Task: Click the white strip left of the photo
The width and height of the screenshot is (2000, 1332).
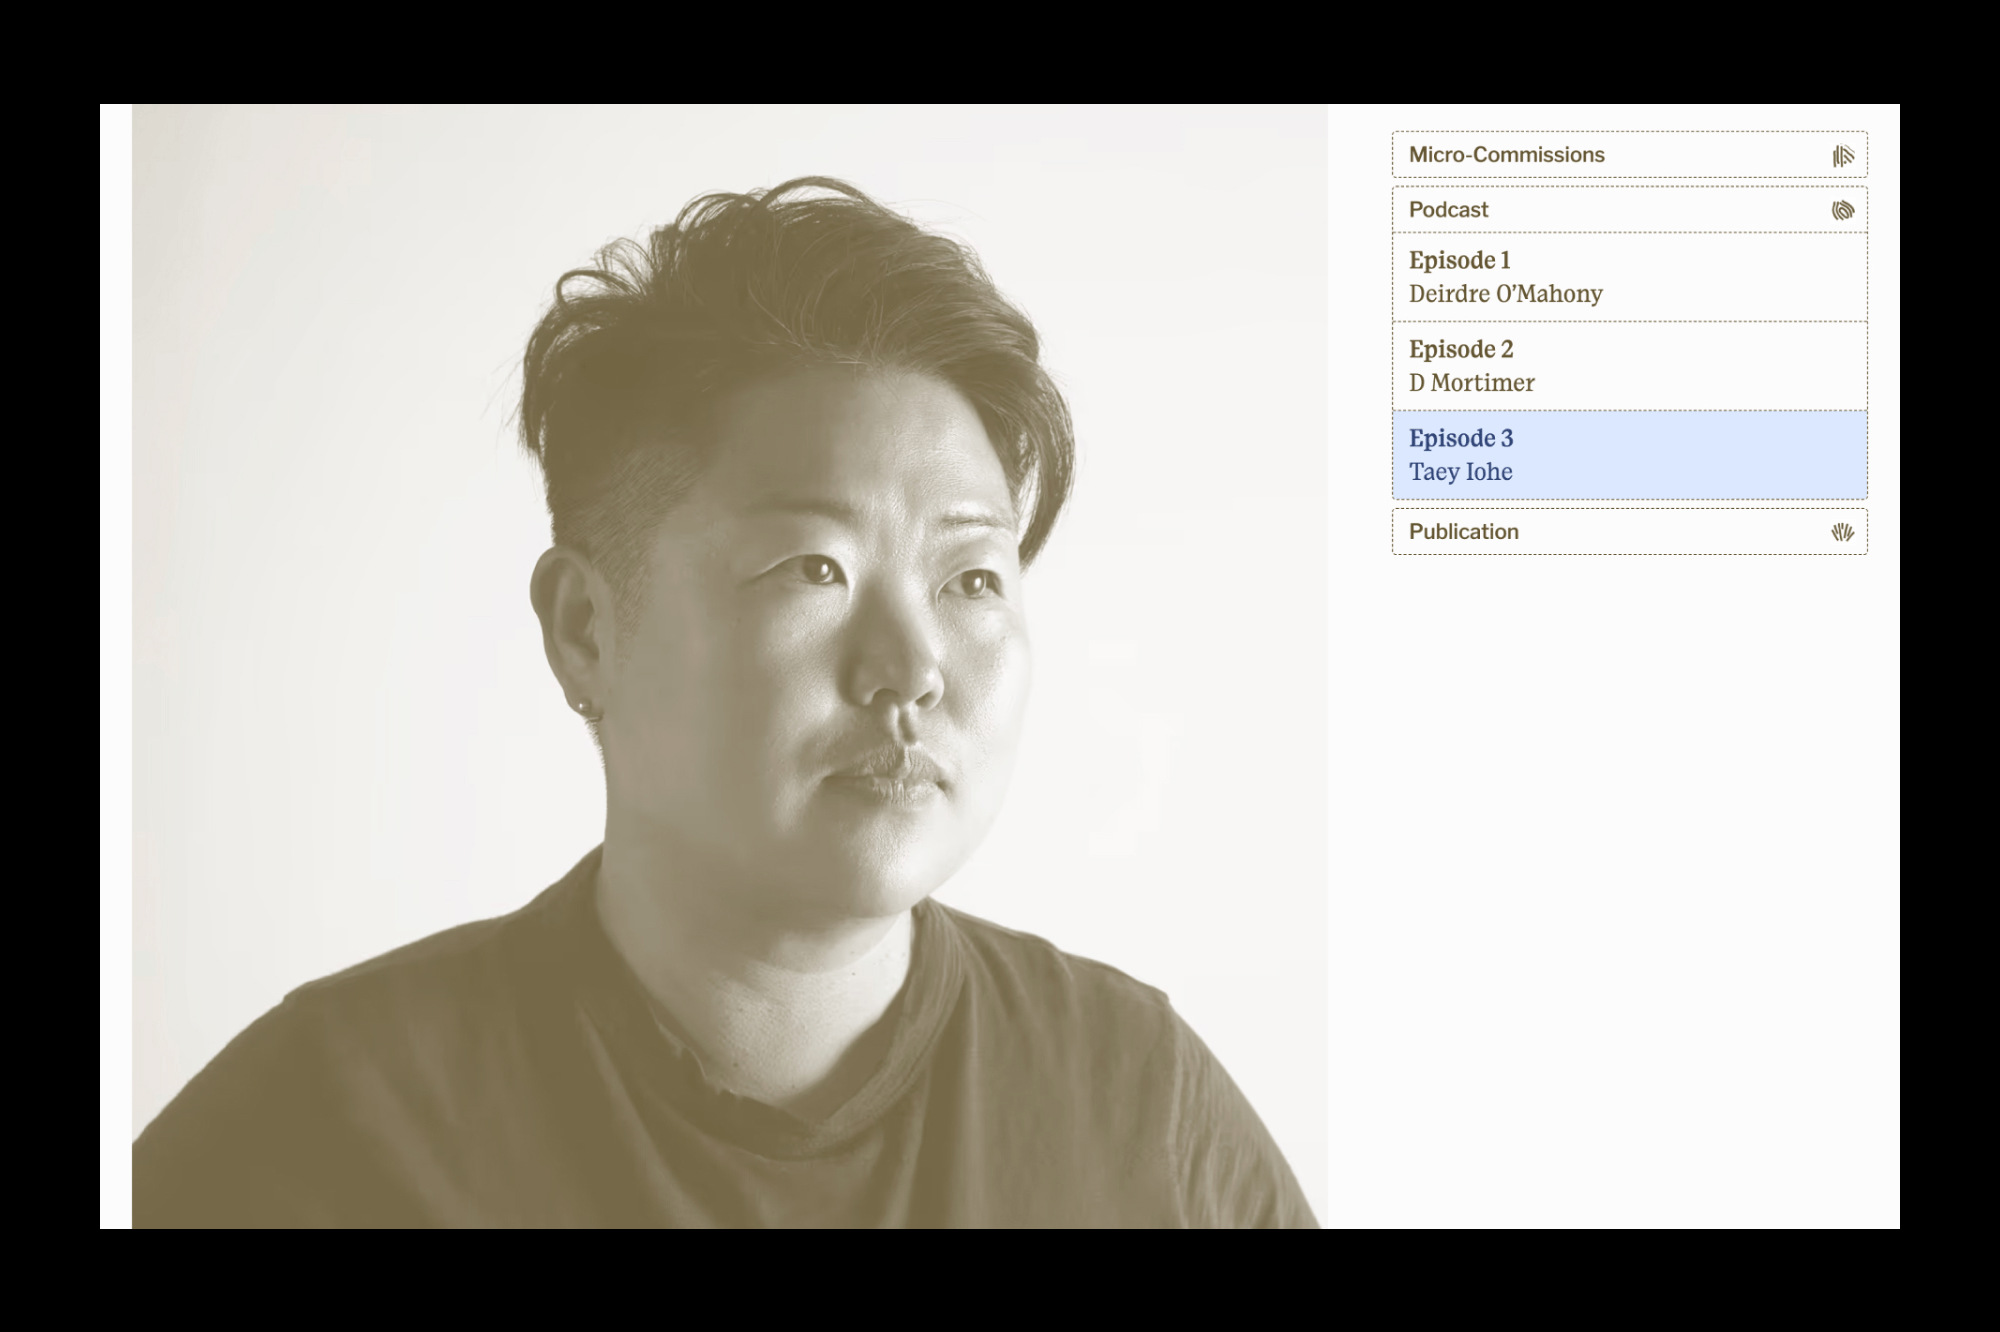Action: pos(116,660)
